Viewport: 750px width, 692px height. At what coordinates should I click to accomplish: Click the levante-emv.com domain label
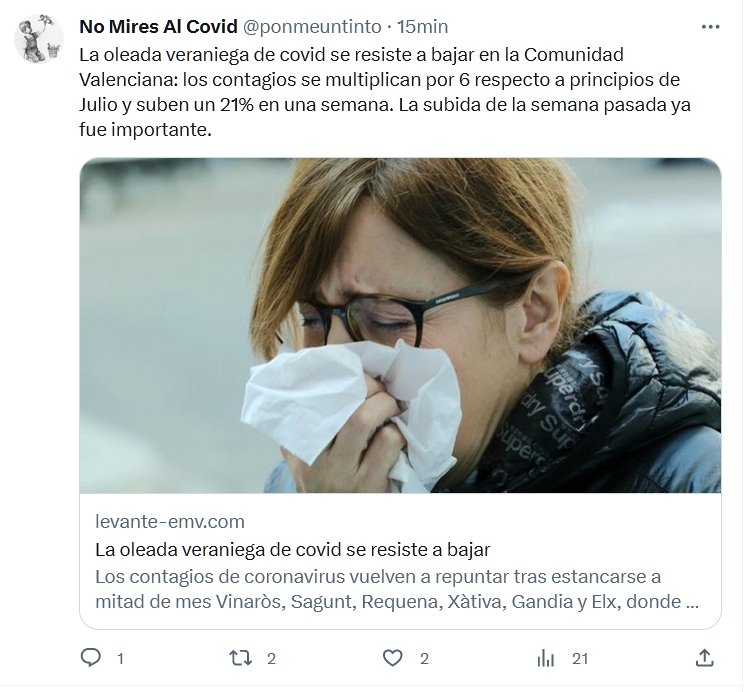tap(170, 521)
